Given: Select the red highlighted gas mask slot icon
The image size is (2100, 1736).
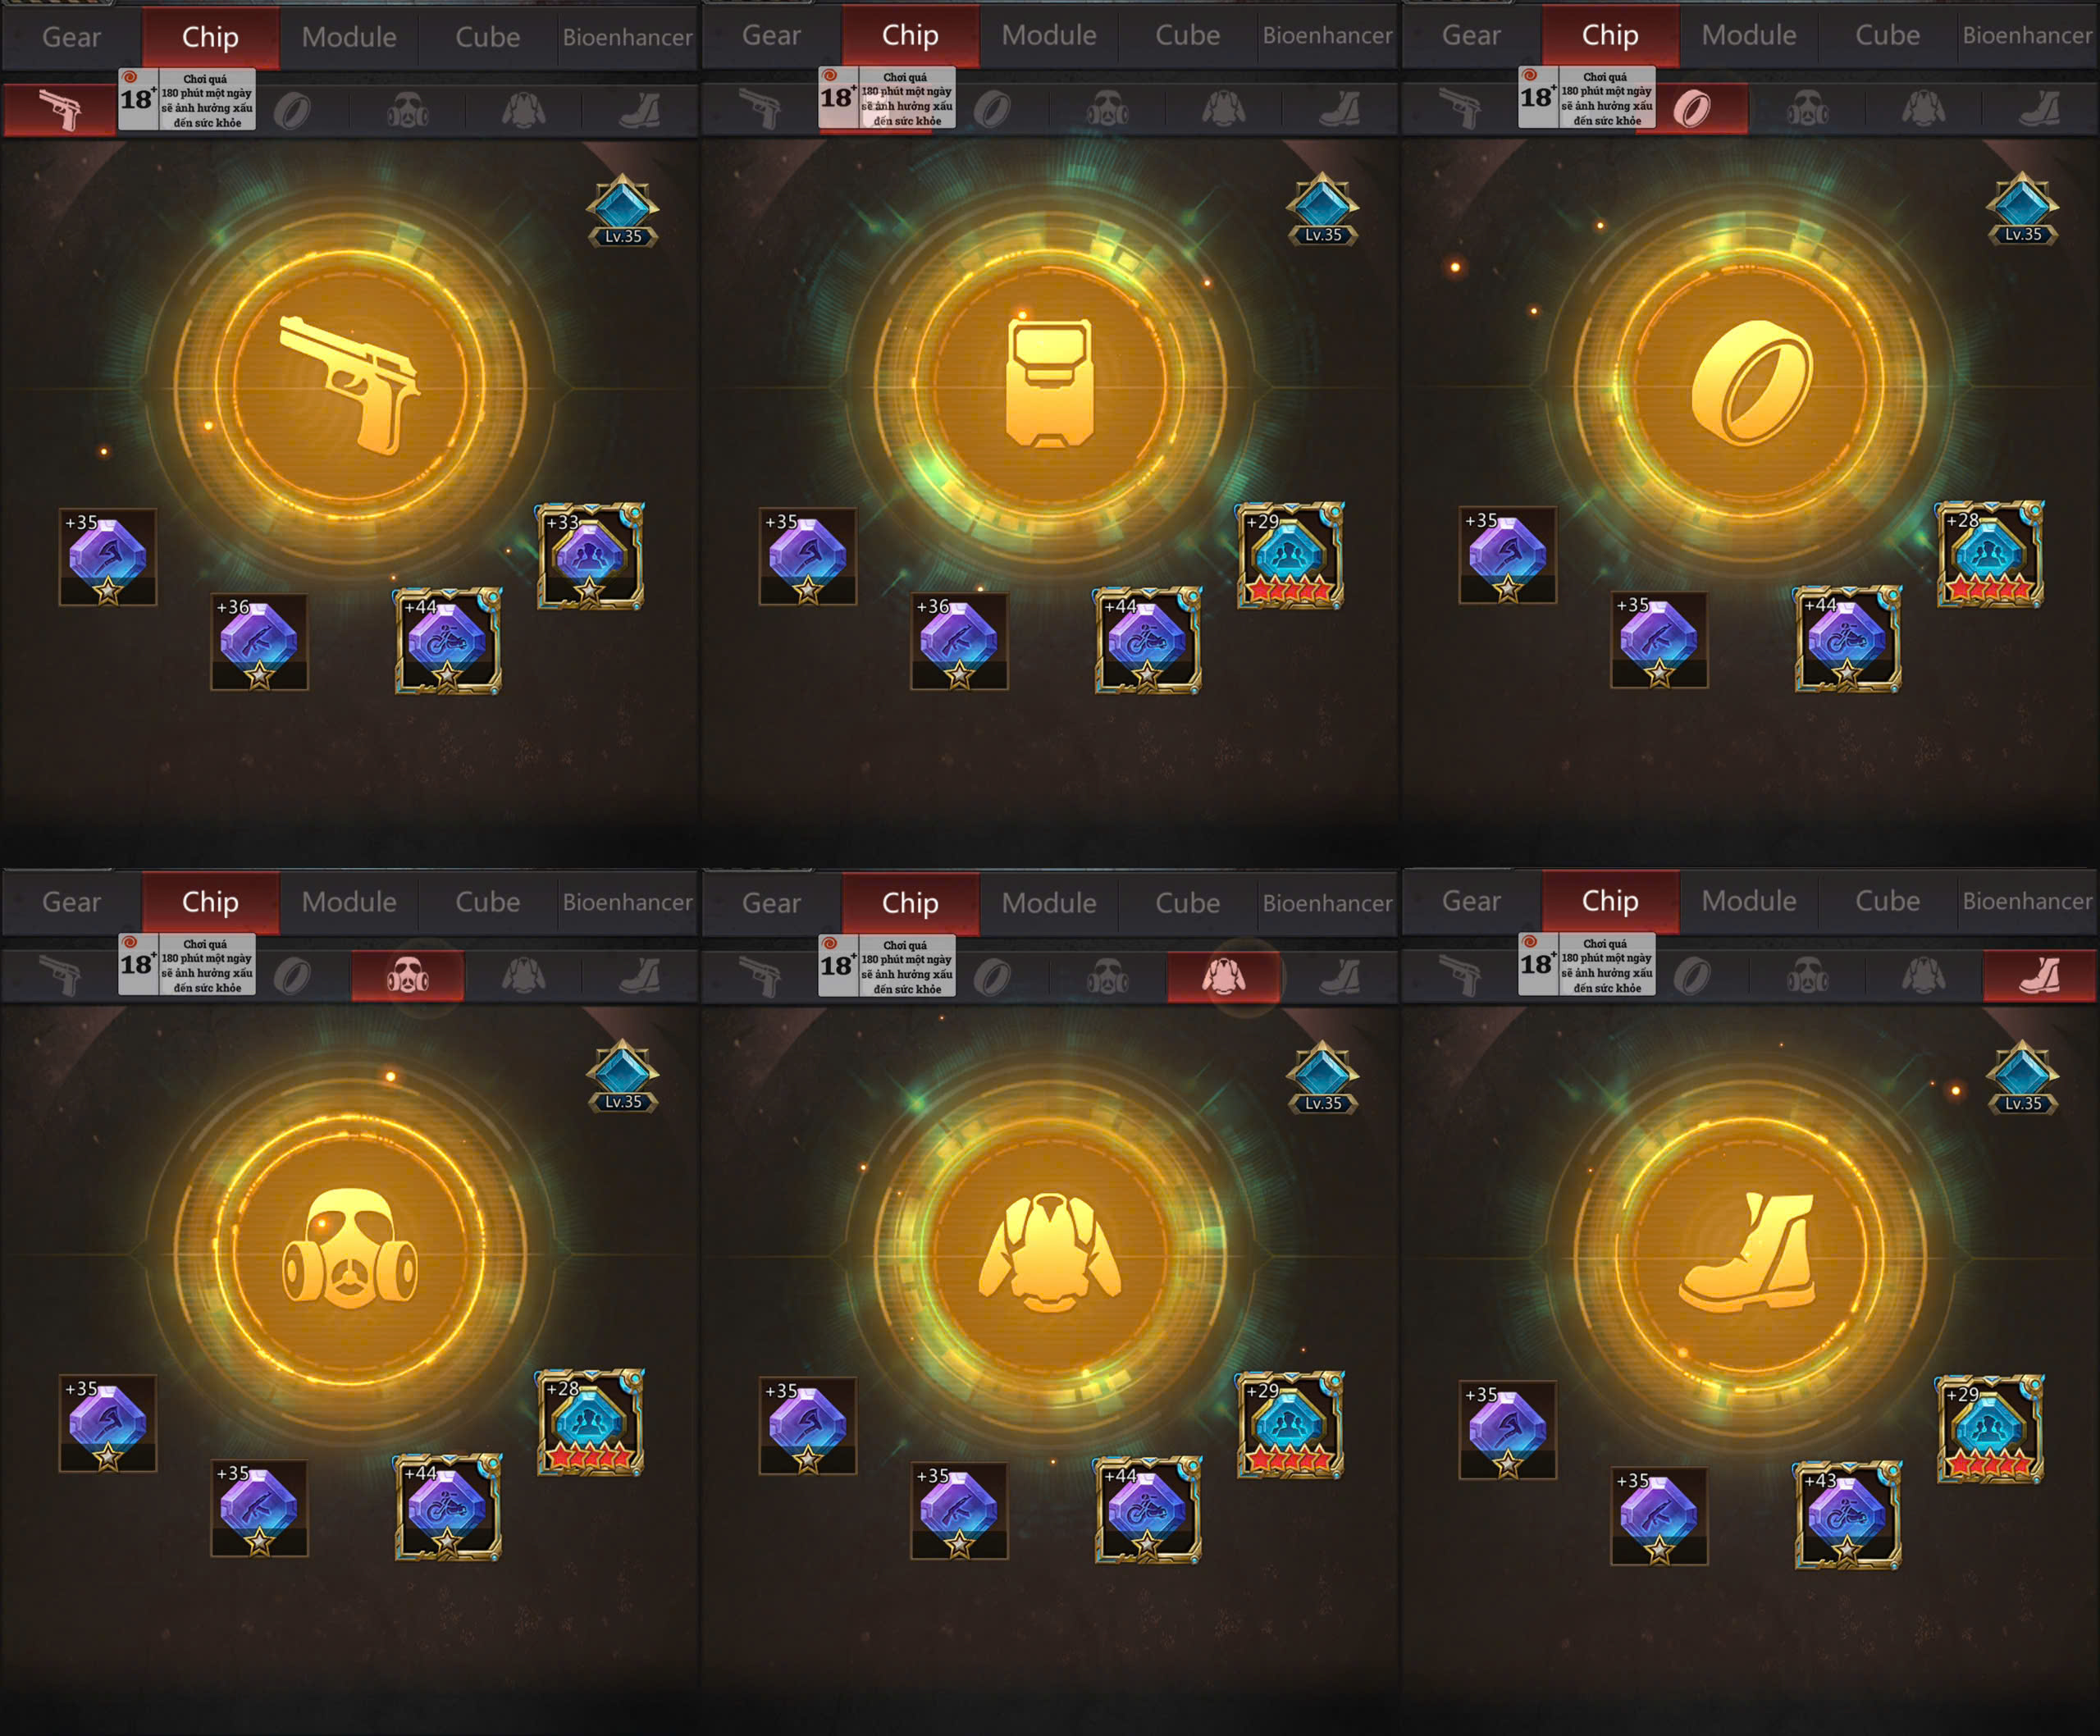Looking at the screenshot, I should point(408,975).
